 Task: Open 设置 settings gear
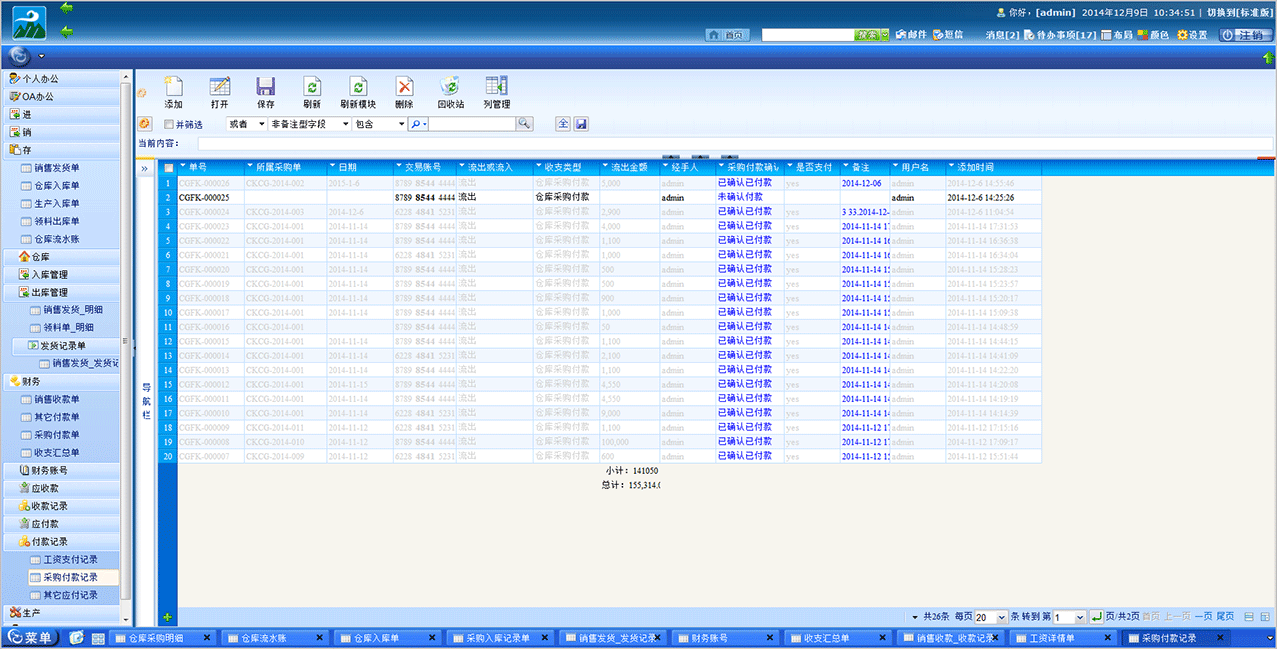[1192, 35]
